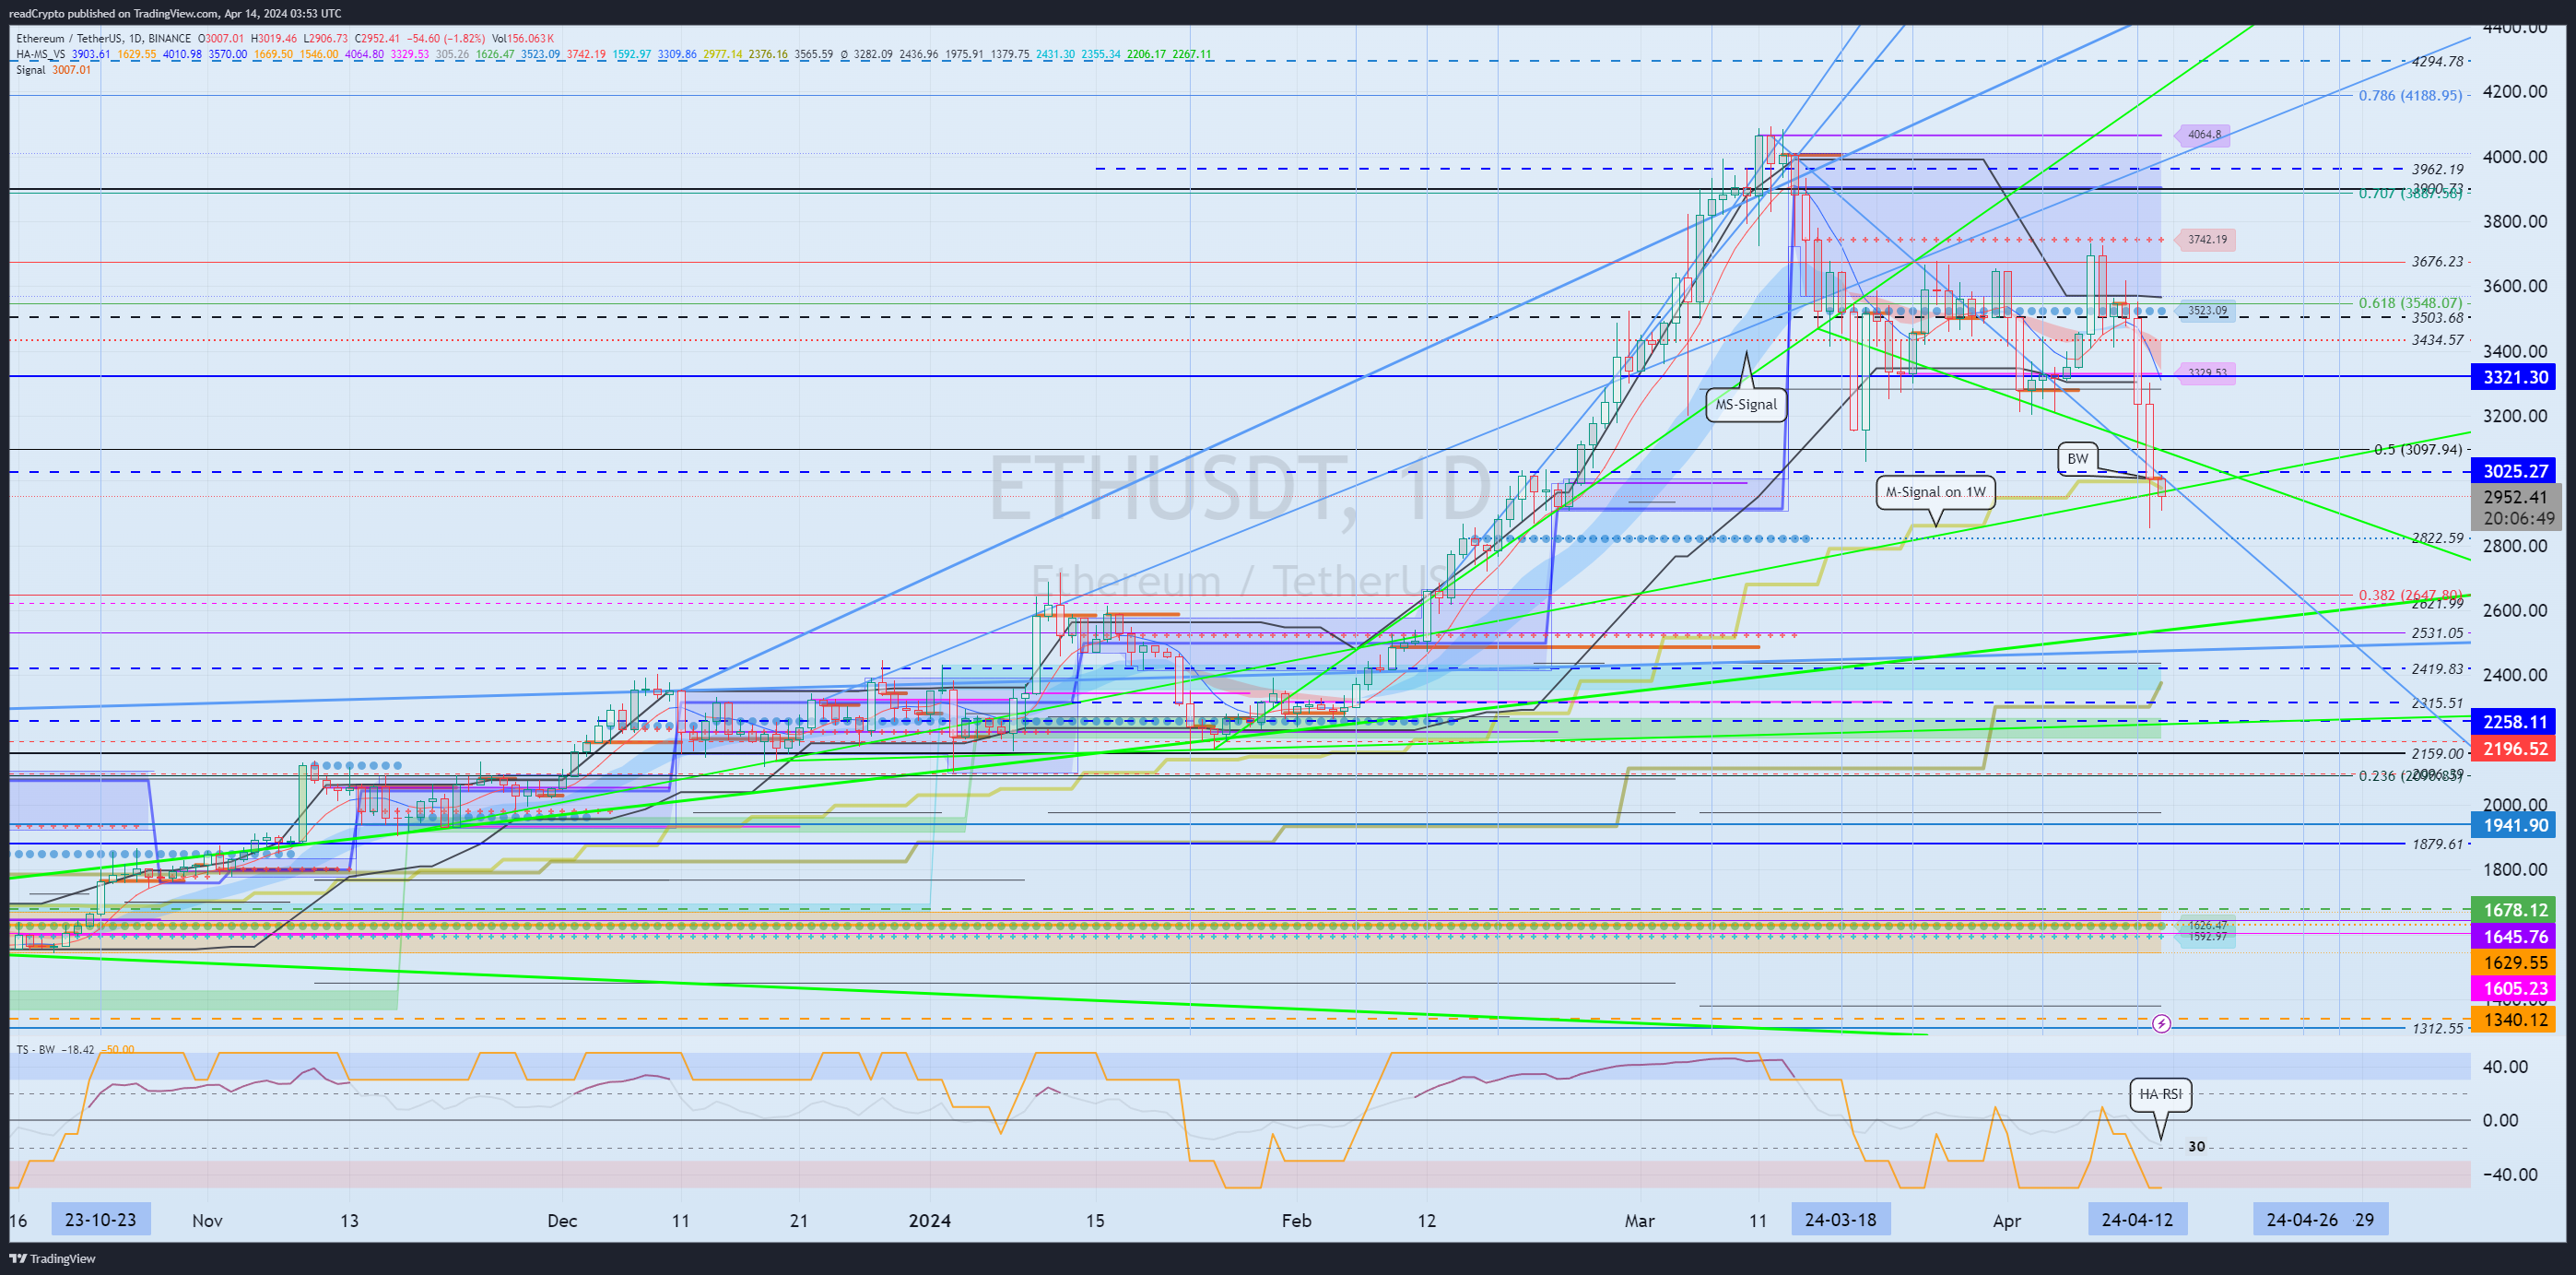Click the 1879.61 horizontal line label
2576x1275 pixels.
tap(2437, 844)
